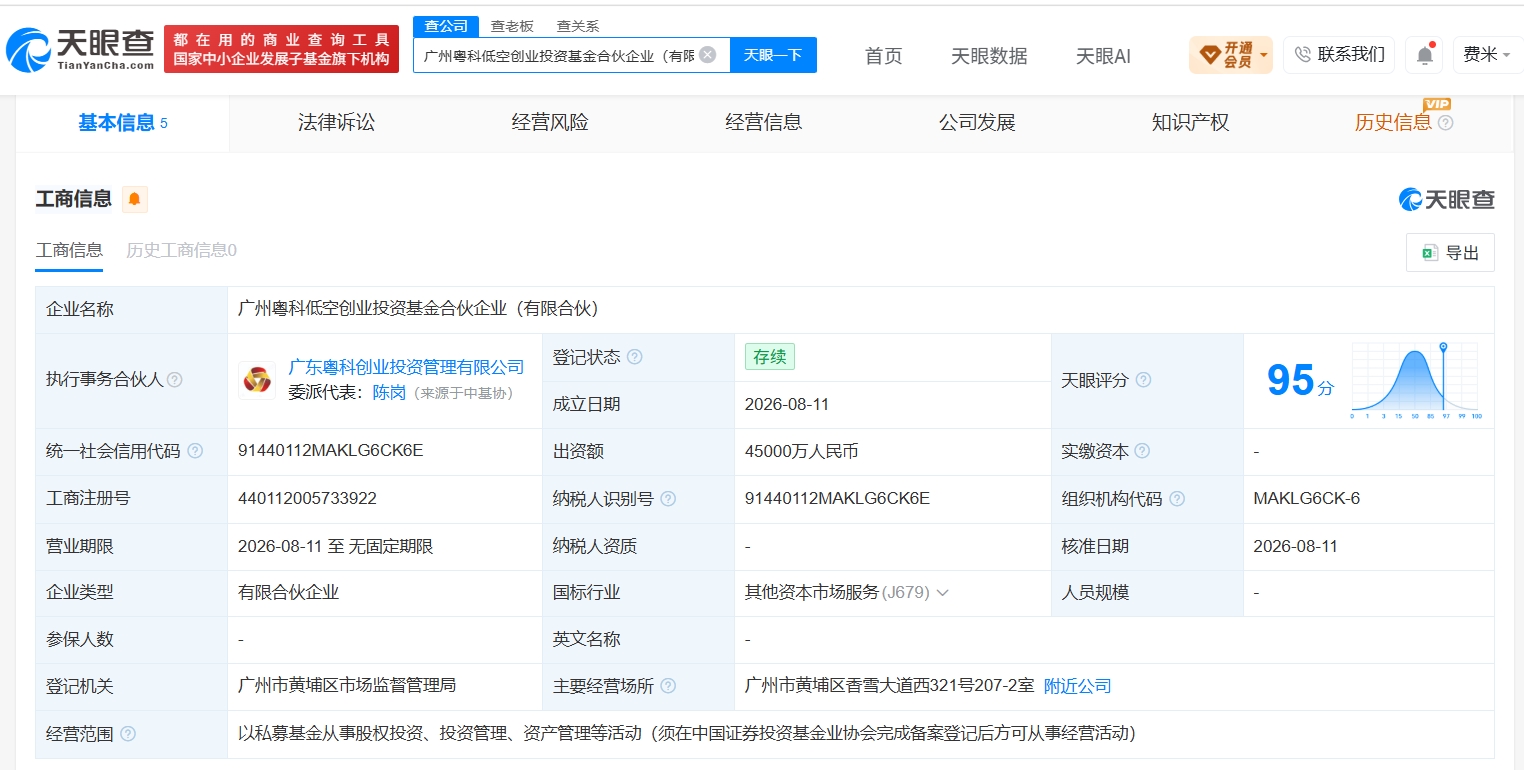Click the 附近公司 link
The height and width of the screenshot is (770, 1524).
[x=1078, y=686]
